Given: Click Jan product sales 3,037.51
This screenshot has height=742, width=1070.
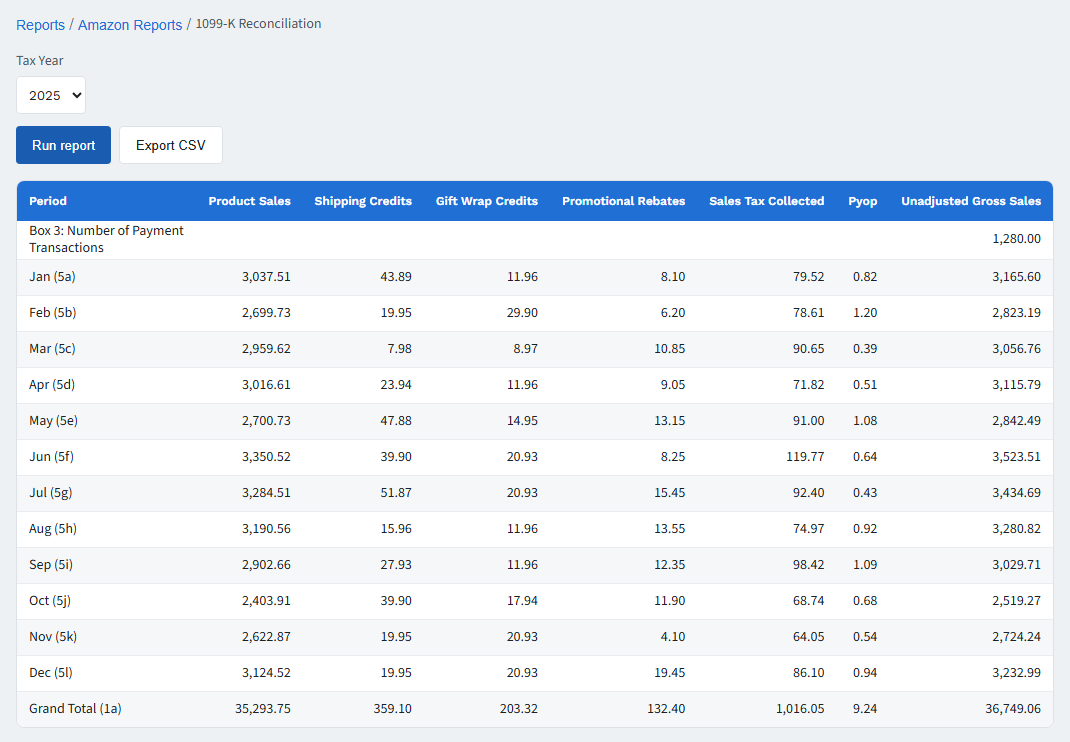Looking at the screenshot, I should [266, 276].
